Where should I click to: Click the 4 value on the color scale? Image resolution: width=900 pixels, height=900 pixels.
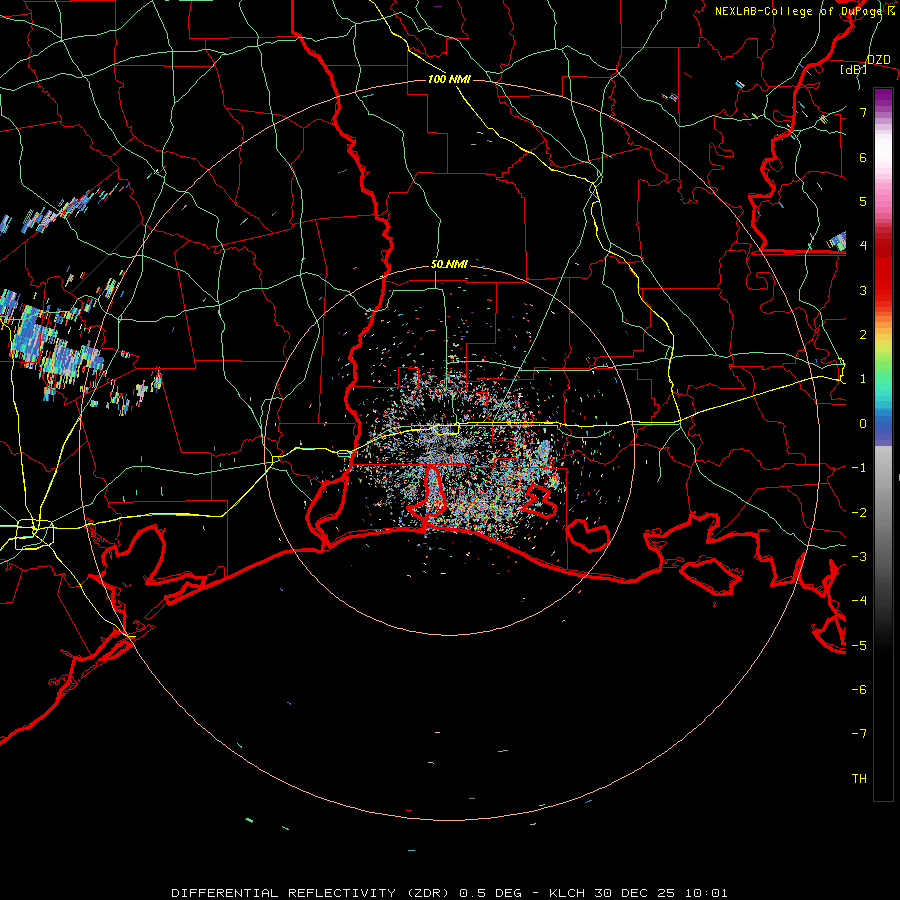click(x=863, y=246)
